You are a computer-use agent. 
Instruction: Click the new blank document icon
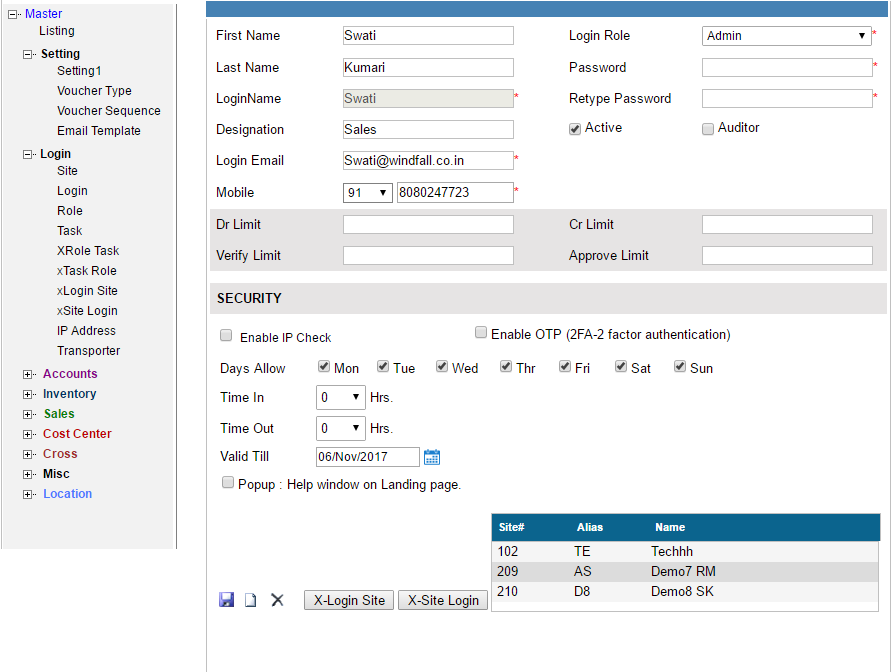(251, 600)
